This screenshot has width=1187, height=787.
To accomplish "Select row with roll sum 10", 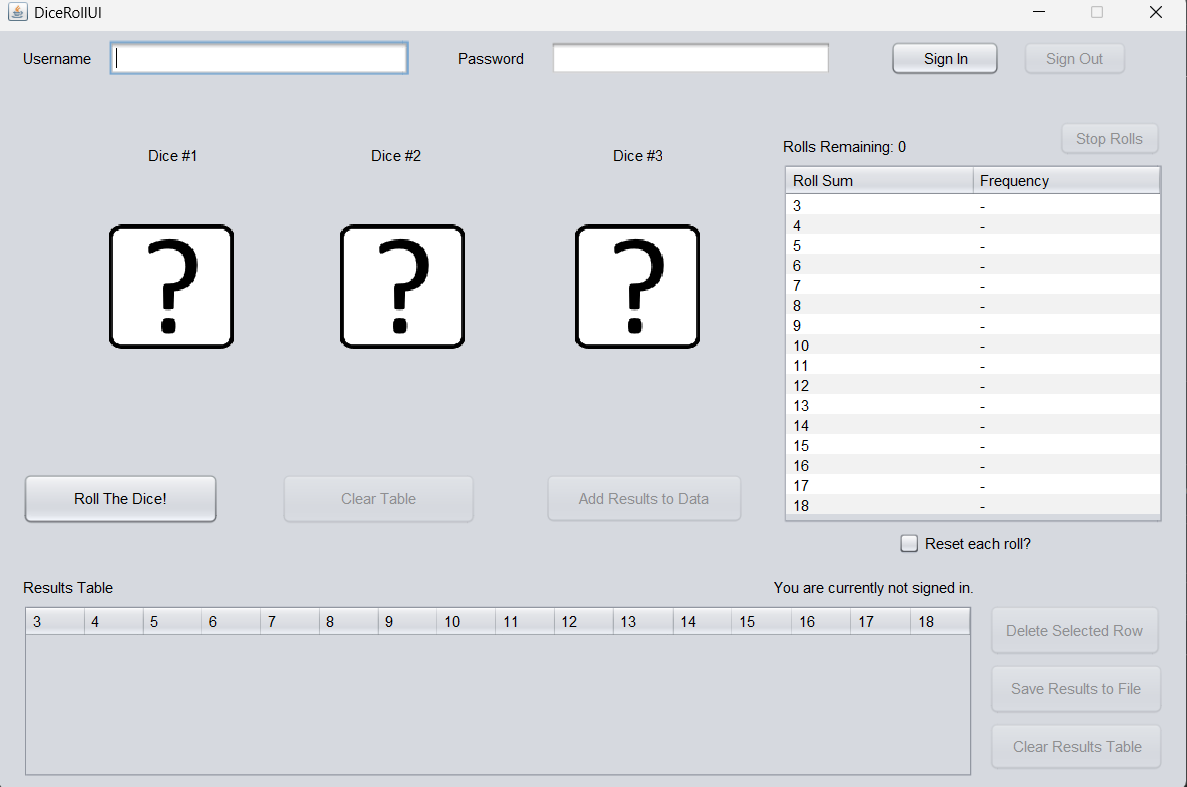I will 972,346.
